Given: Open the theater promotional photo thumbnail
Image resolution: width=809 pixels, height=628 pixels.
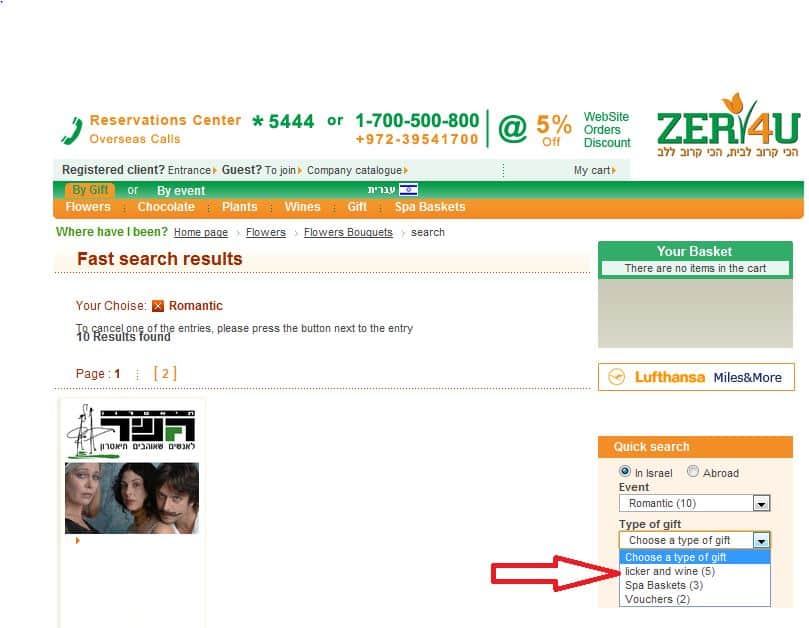Looking at the screenshot, I should [x=132, y=498].
